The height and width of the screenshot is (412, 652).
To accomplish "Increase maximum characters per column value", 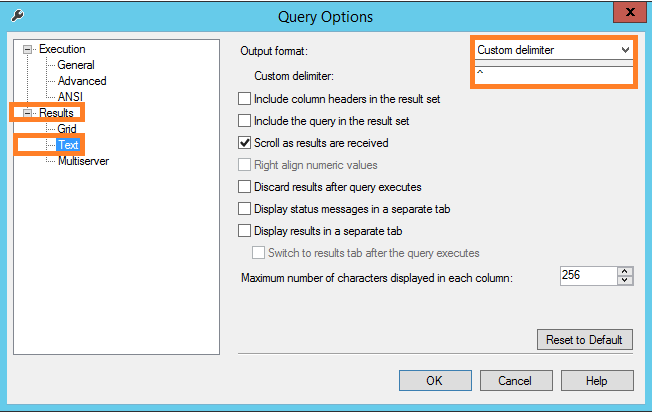I will tap(625, 271).
